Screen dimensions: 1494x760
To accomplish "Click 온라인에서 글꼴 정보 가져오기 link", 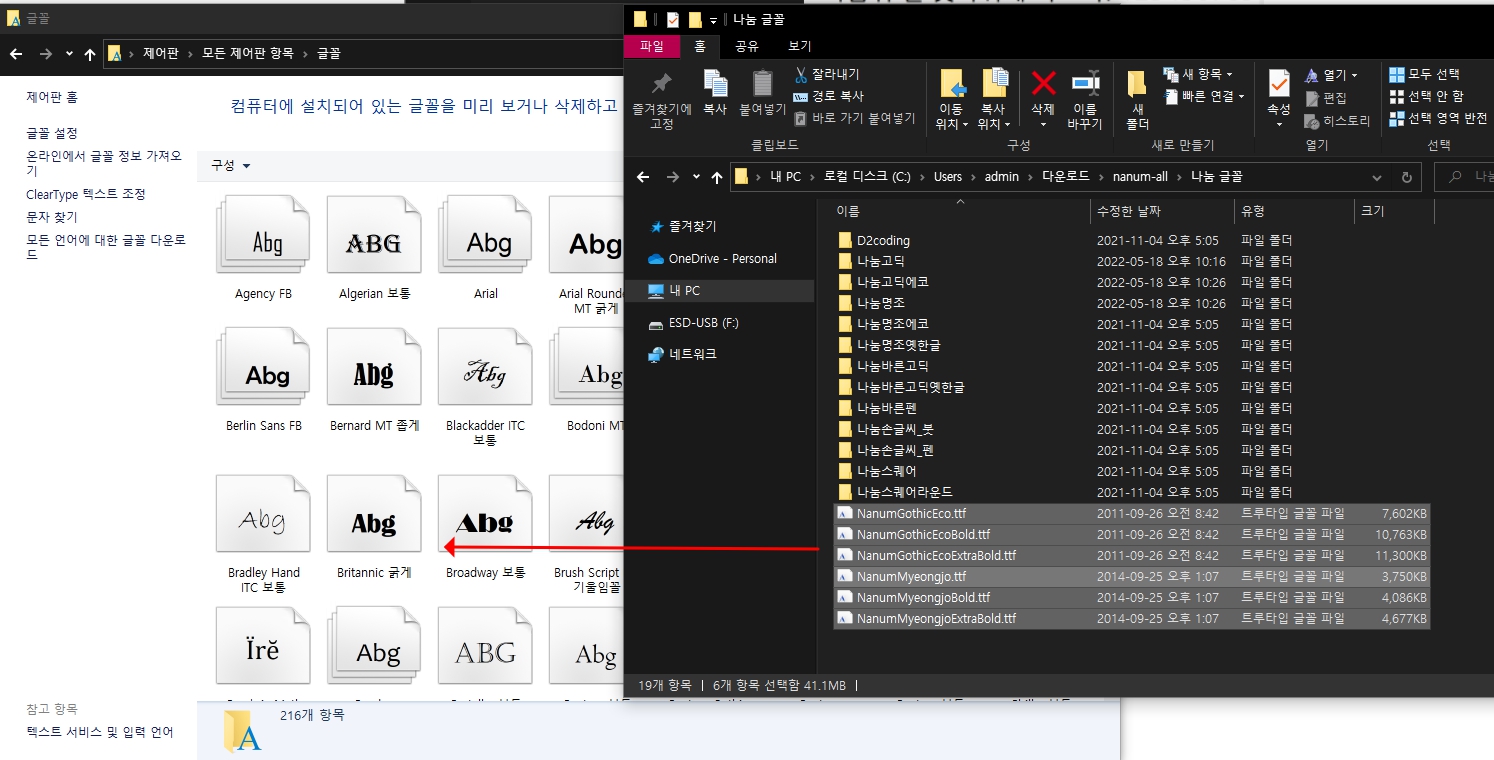I will 104,163.
